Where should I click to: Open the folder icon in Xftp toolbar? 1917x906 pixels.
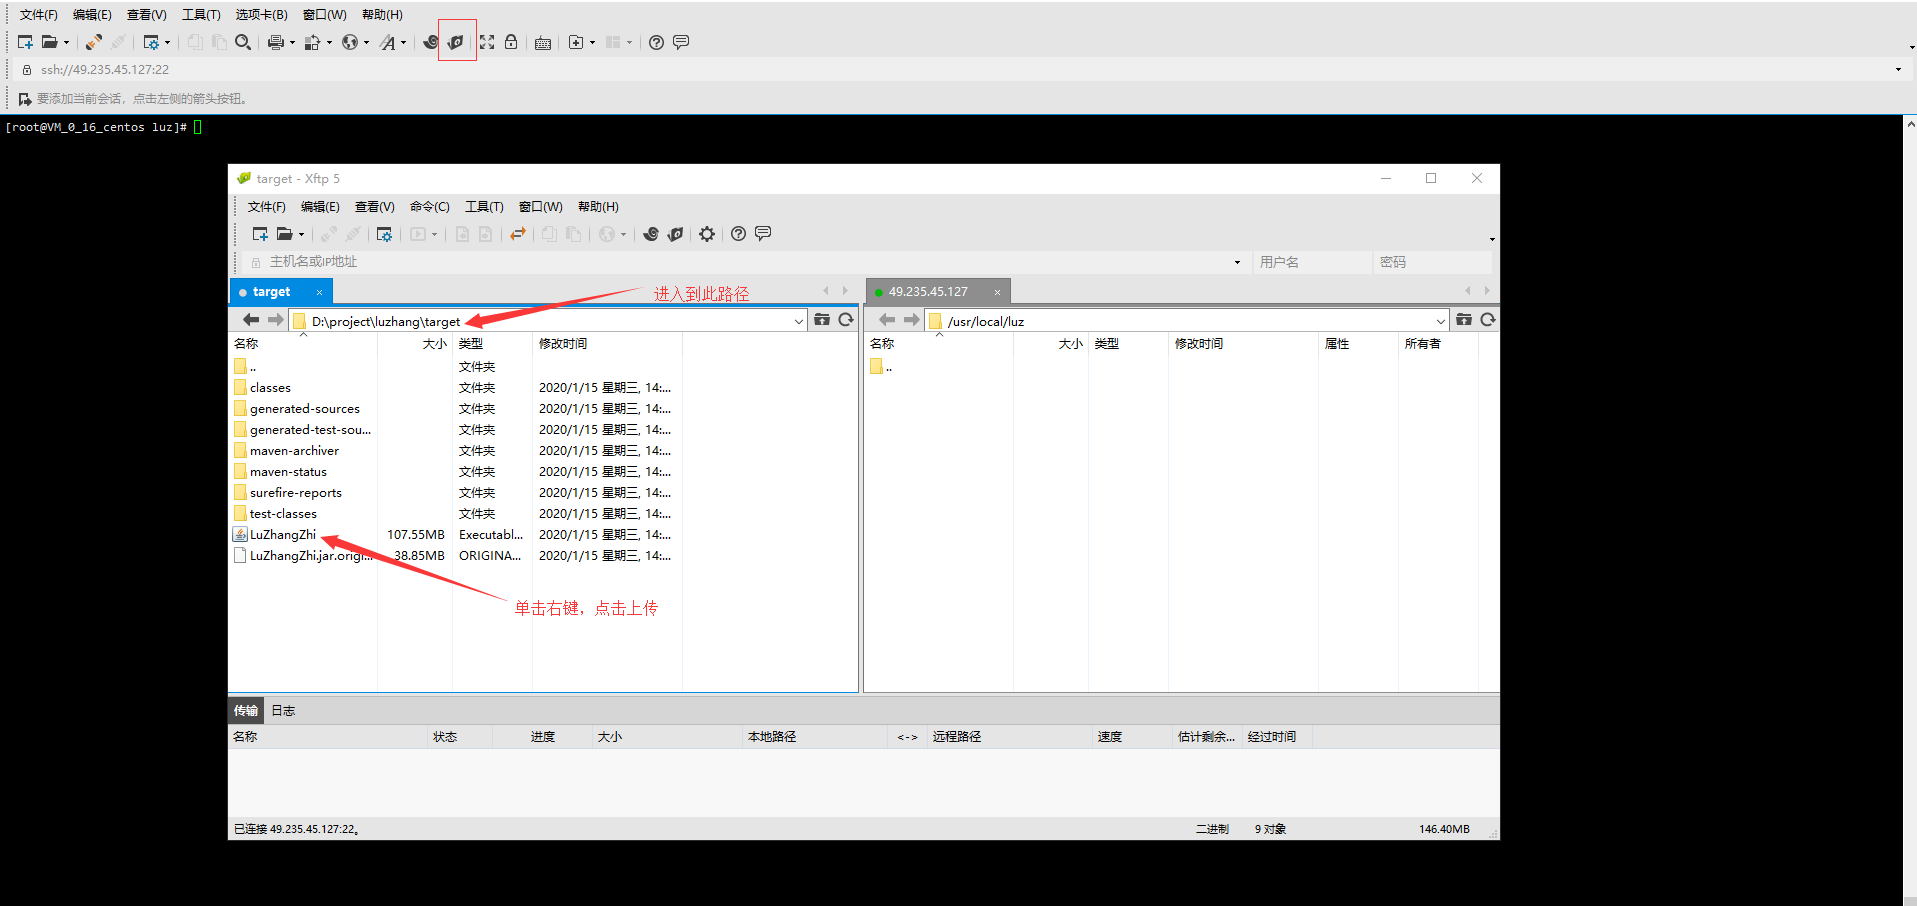tap(285, 234)
